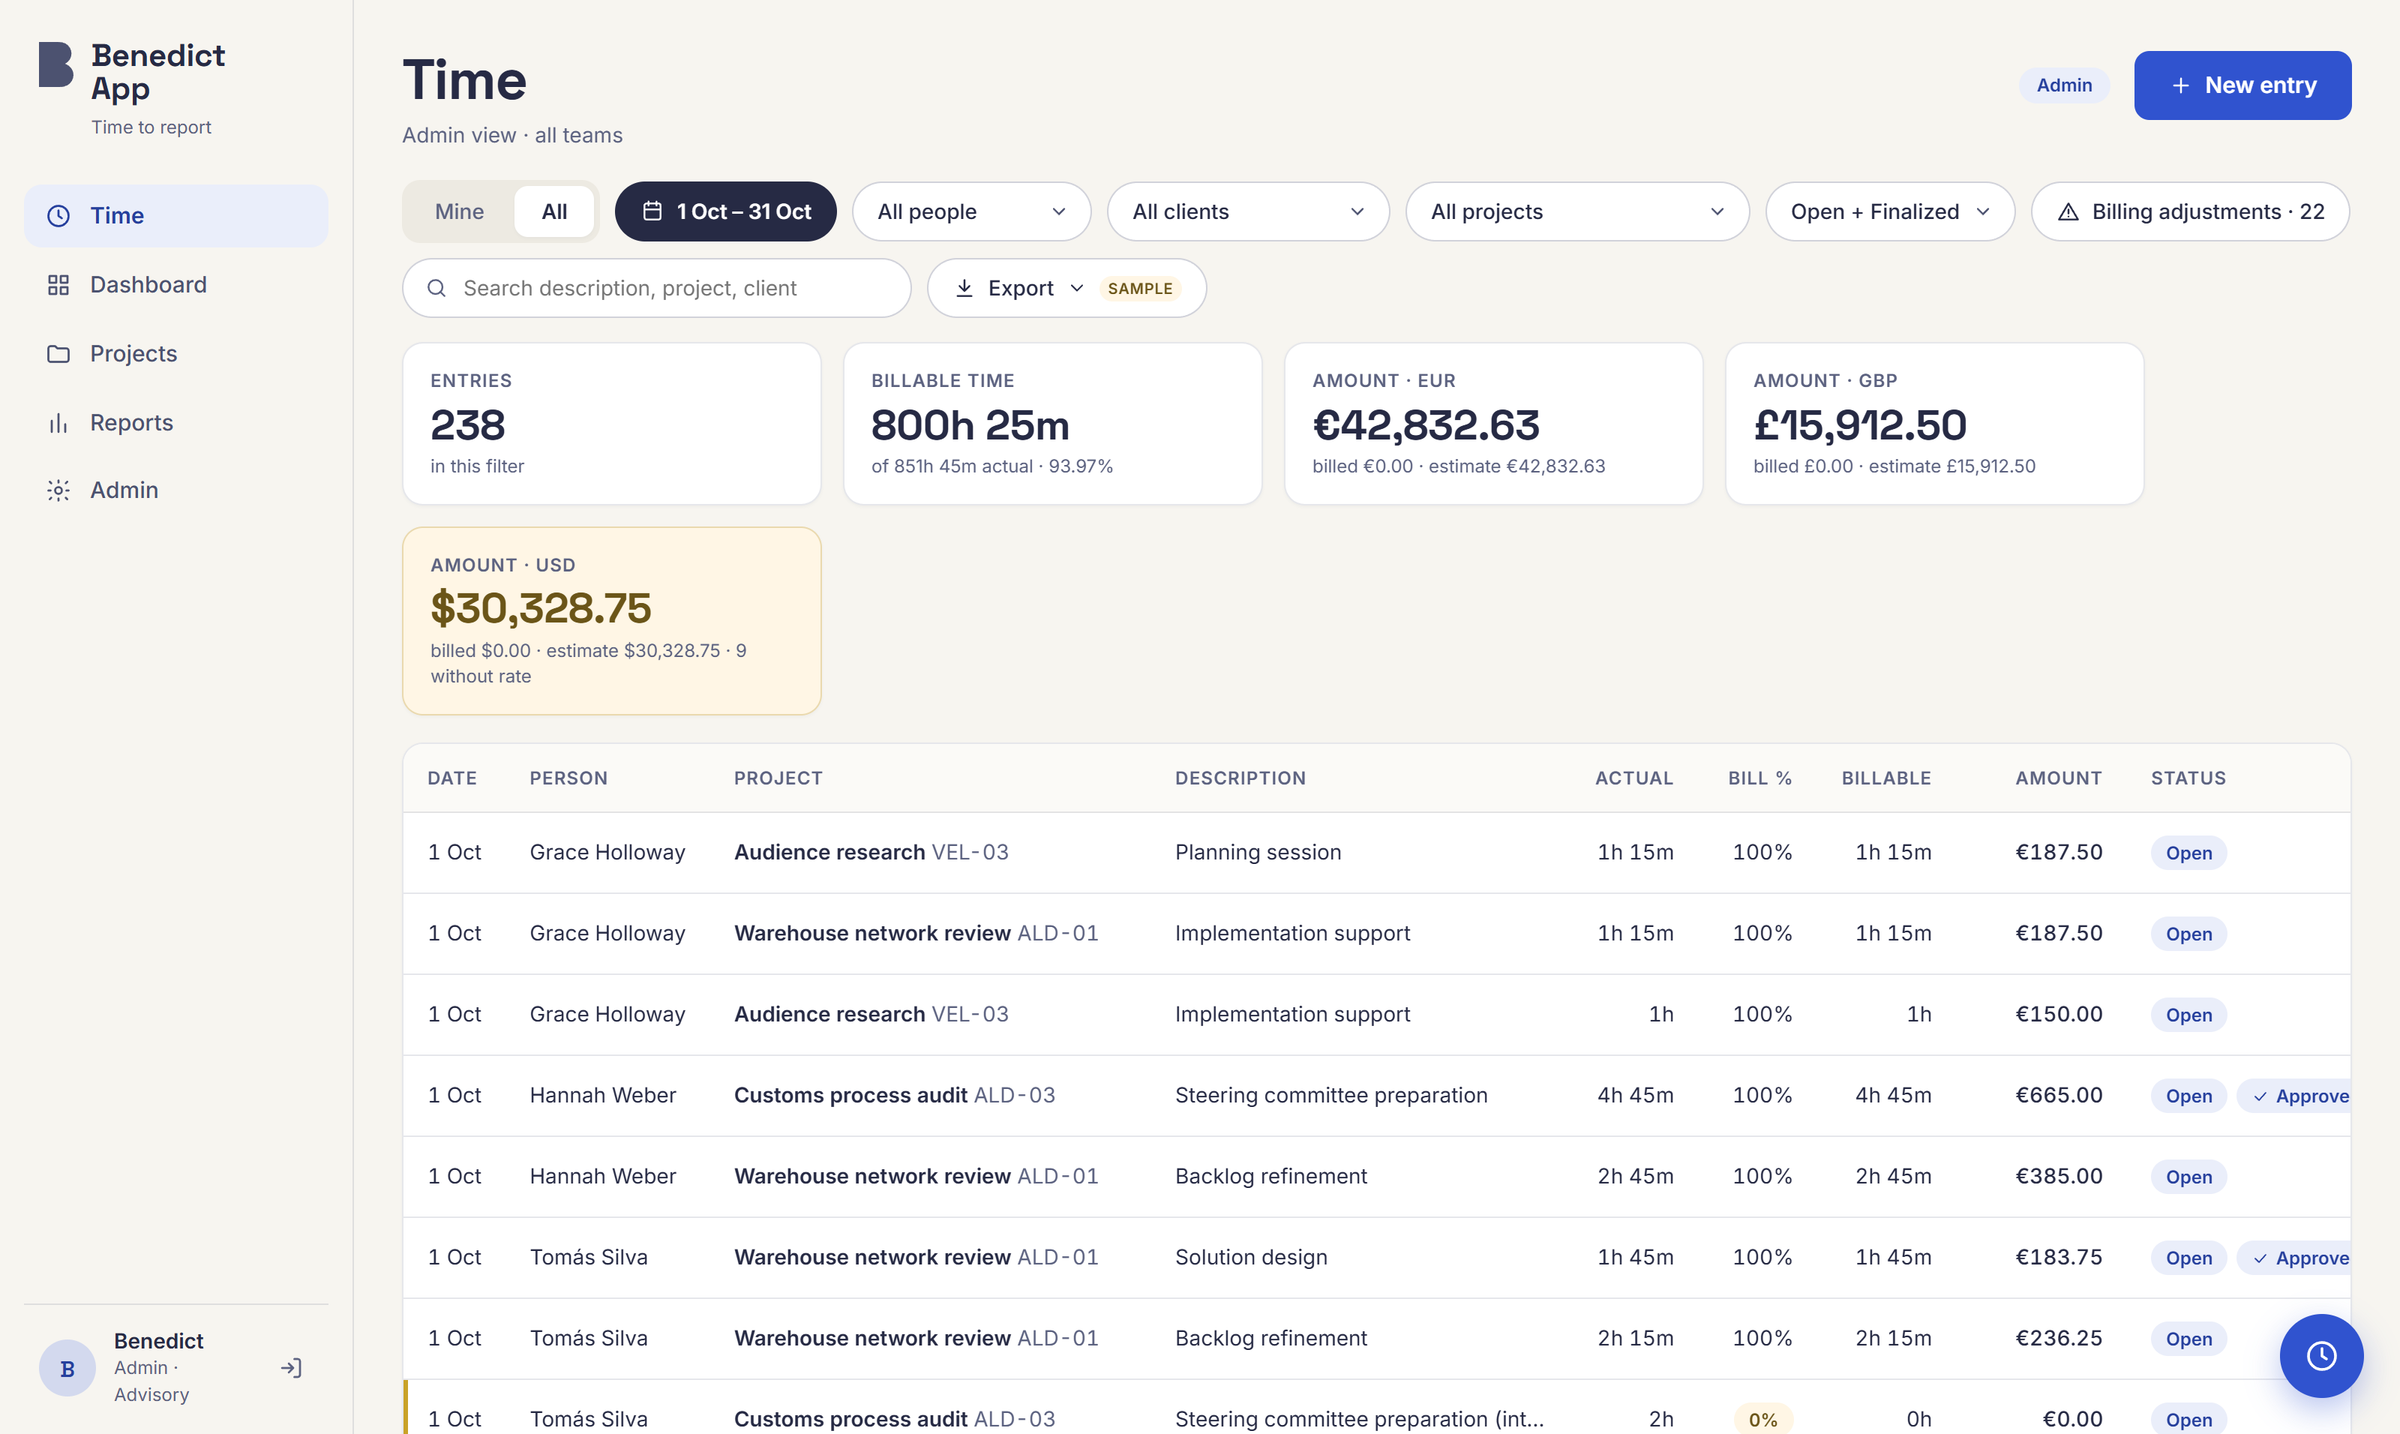Select the Backlog refinement row for Hannah Weber
This screenshot has height=1434, width=2400.
coord(1376,1177)
